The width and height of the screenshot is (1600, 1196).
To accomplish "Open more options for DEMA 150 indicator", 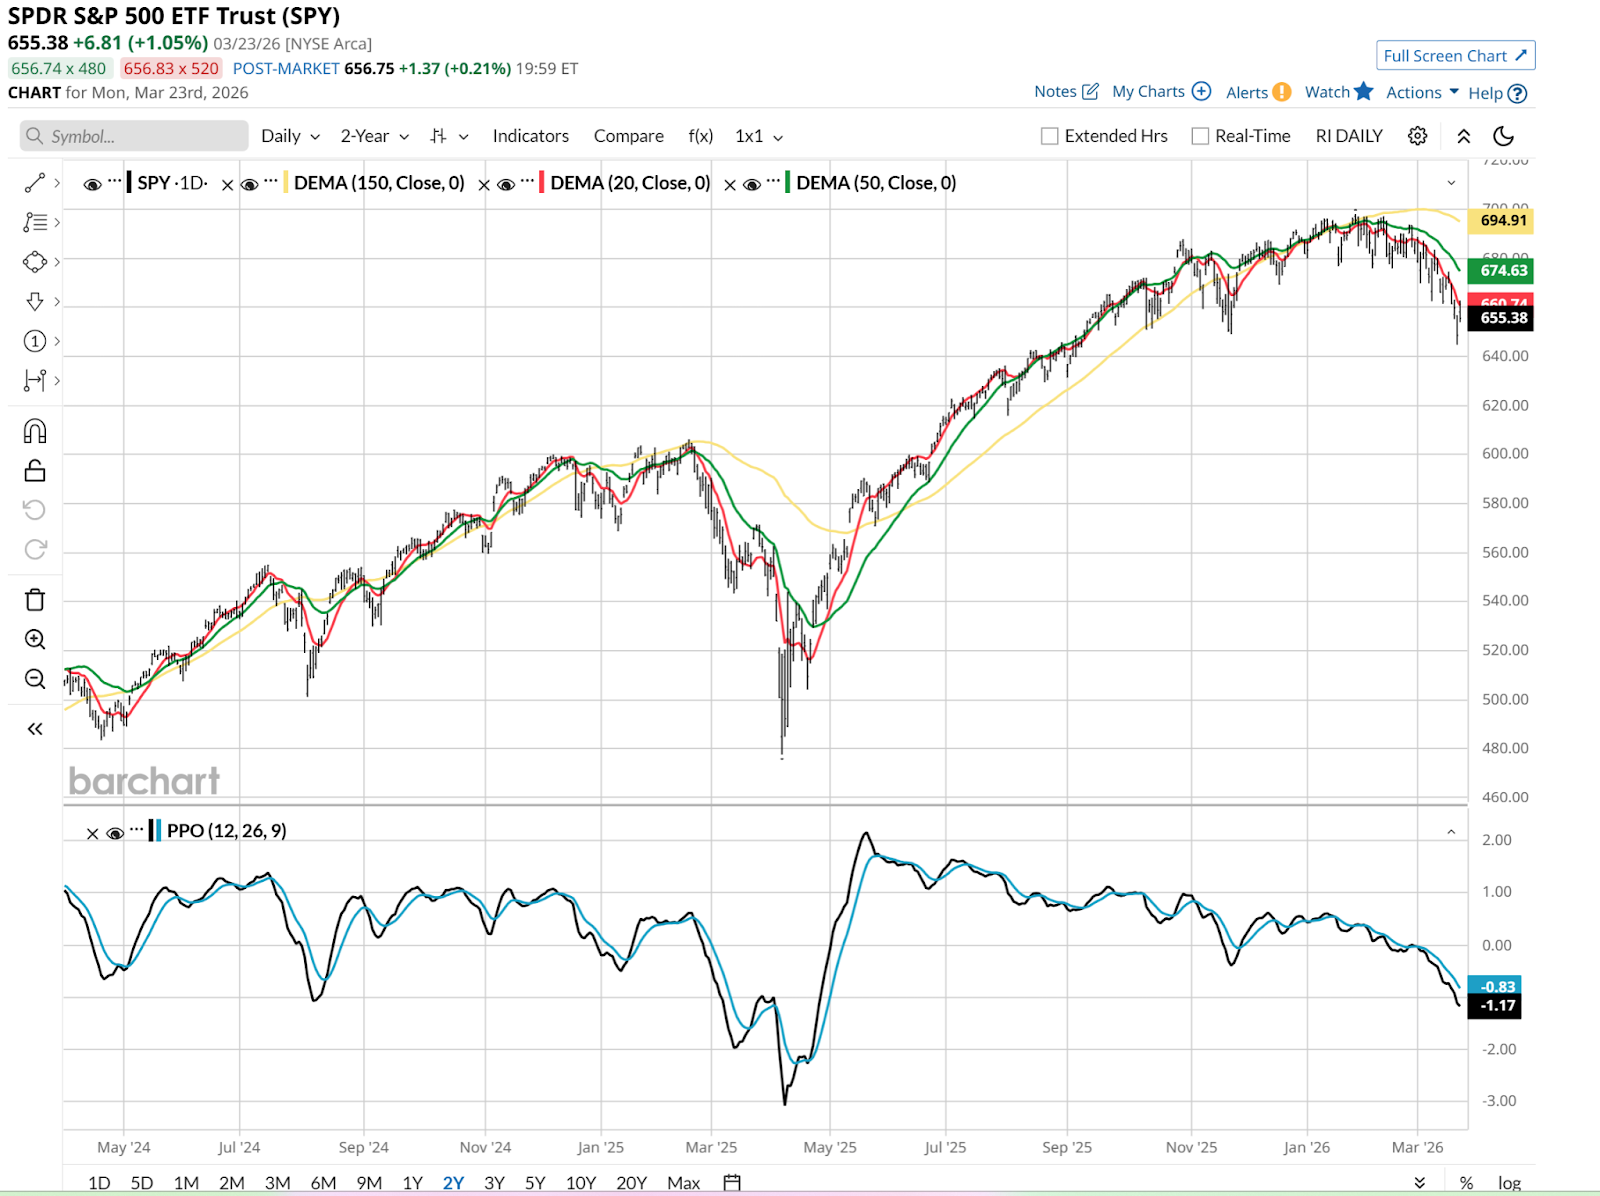I will 271,181.
